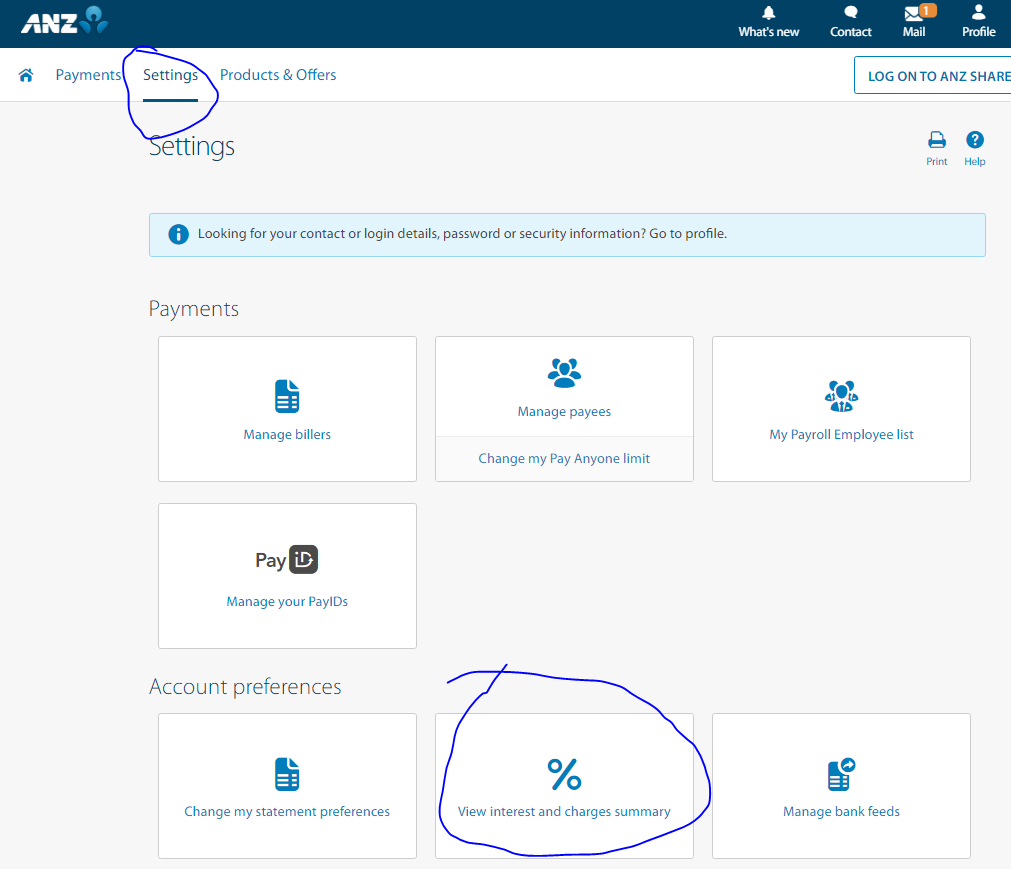This screenshot has height=869, width=1011.
Task: Click the Settings page heading
Action: point(191,147)
